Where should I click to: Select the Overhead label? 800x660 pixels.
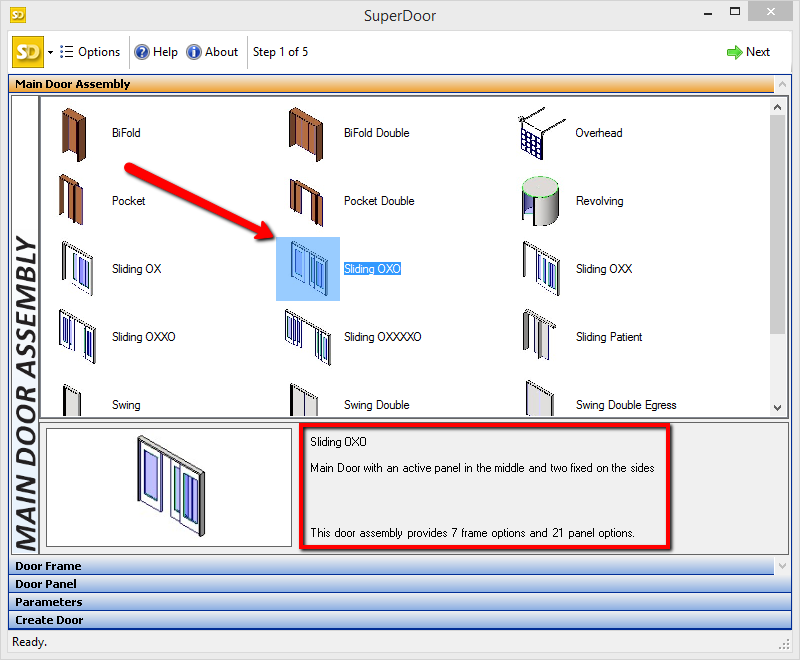tap(598, 133)
